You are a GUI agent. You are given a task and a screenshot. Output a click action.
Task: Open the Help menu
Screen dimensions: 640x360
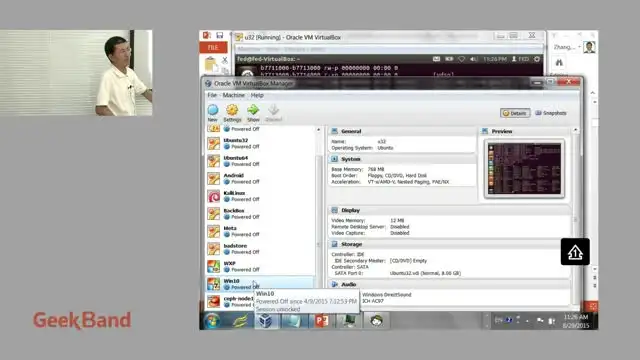pos(257,95)
